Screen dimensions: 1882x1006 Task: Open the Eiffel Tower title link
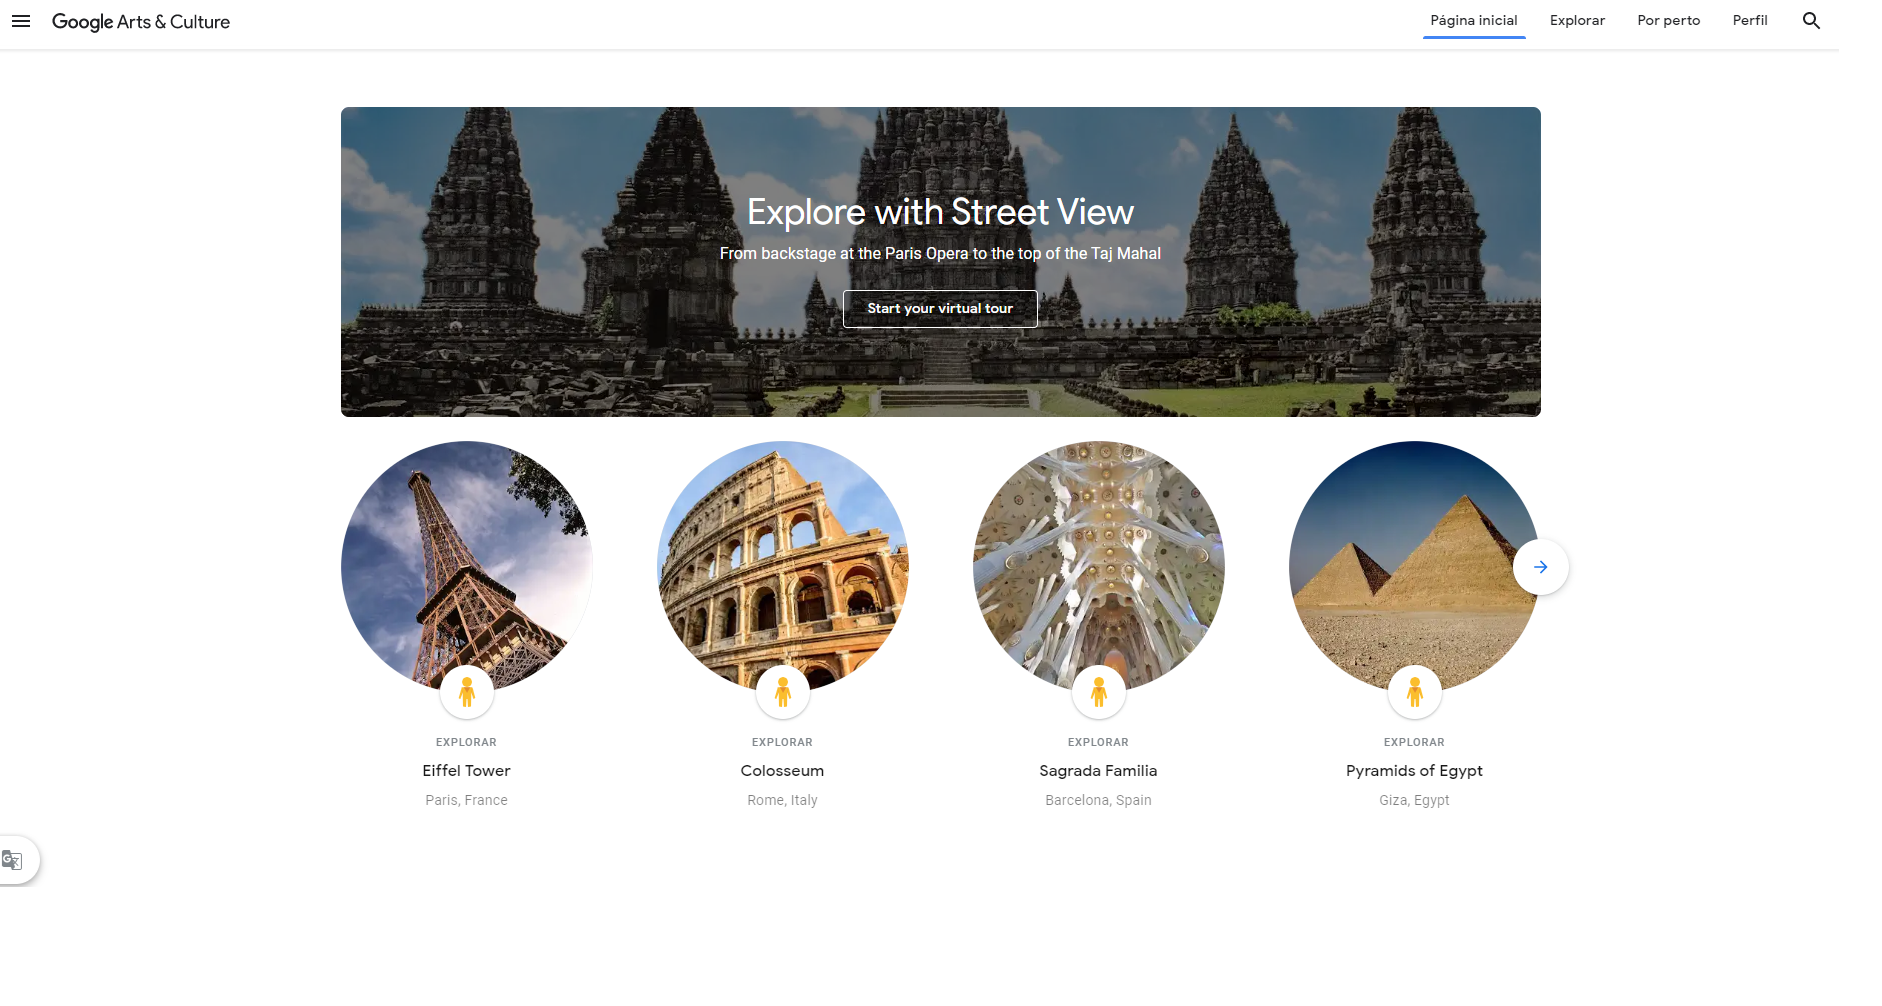pos(467,771)
